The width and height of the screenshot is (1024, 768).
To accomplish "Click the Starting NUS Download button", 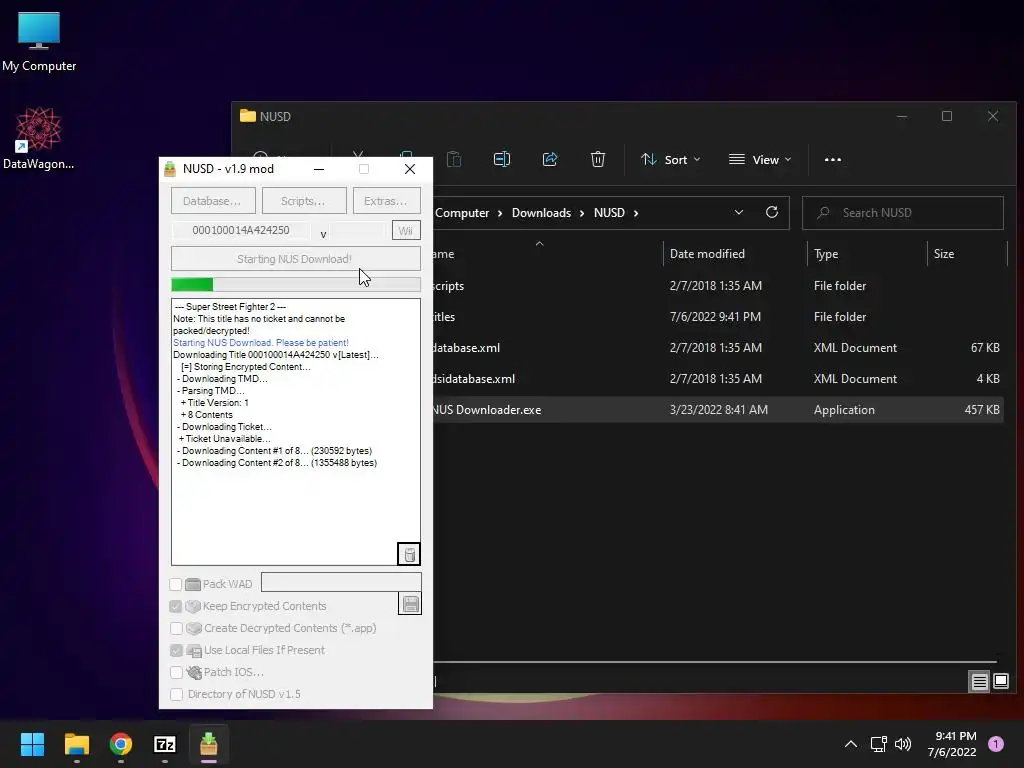I will 295,259.
